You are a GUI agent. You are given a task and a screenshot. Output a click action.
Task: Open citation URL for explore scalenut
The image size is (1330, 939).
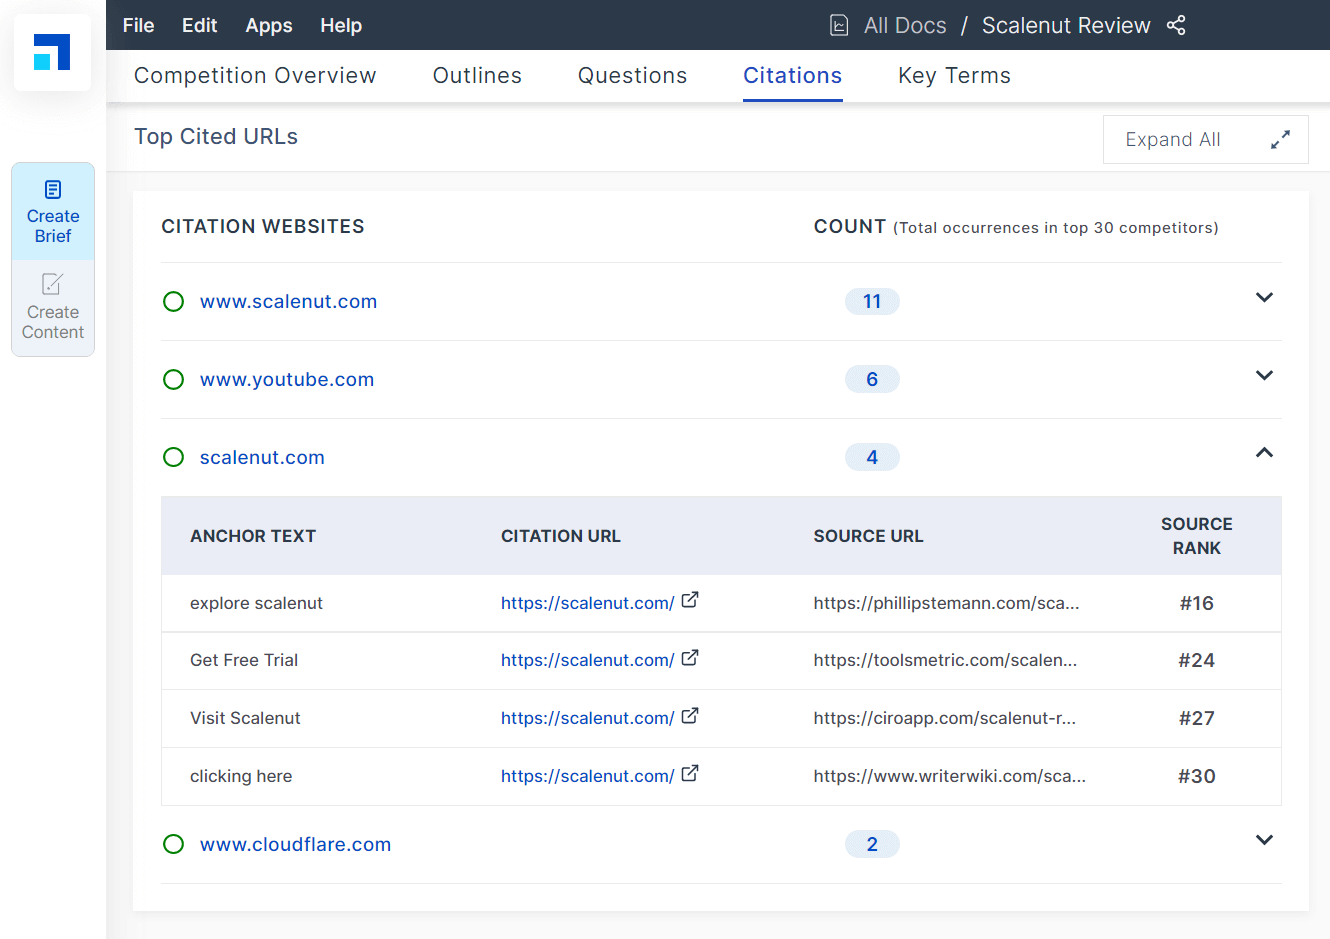point(587,603)
